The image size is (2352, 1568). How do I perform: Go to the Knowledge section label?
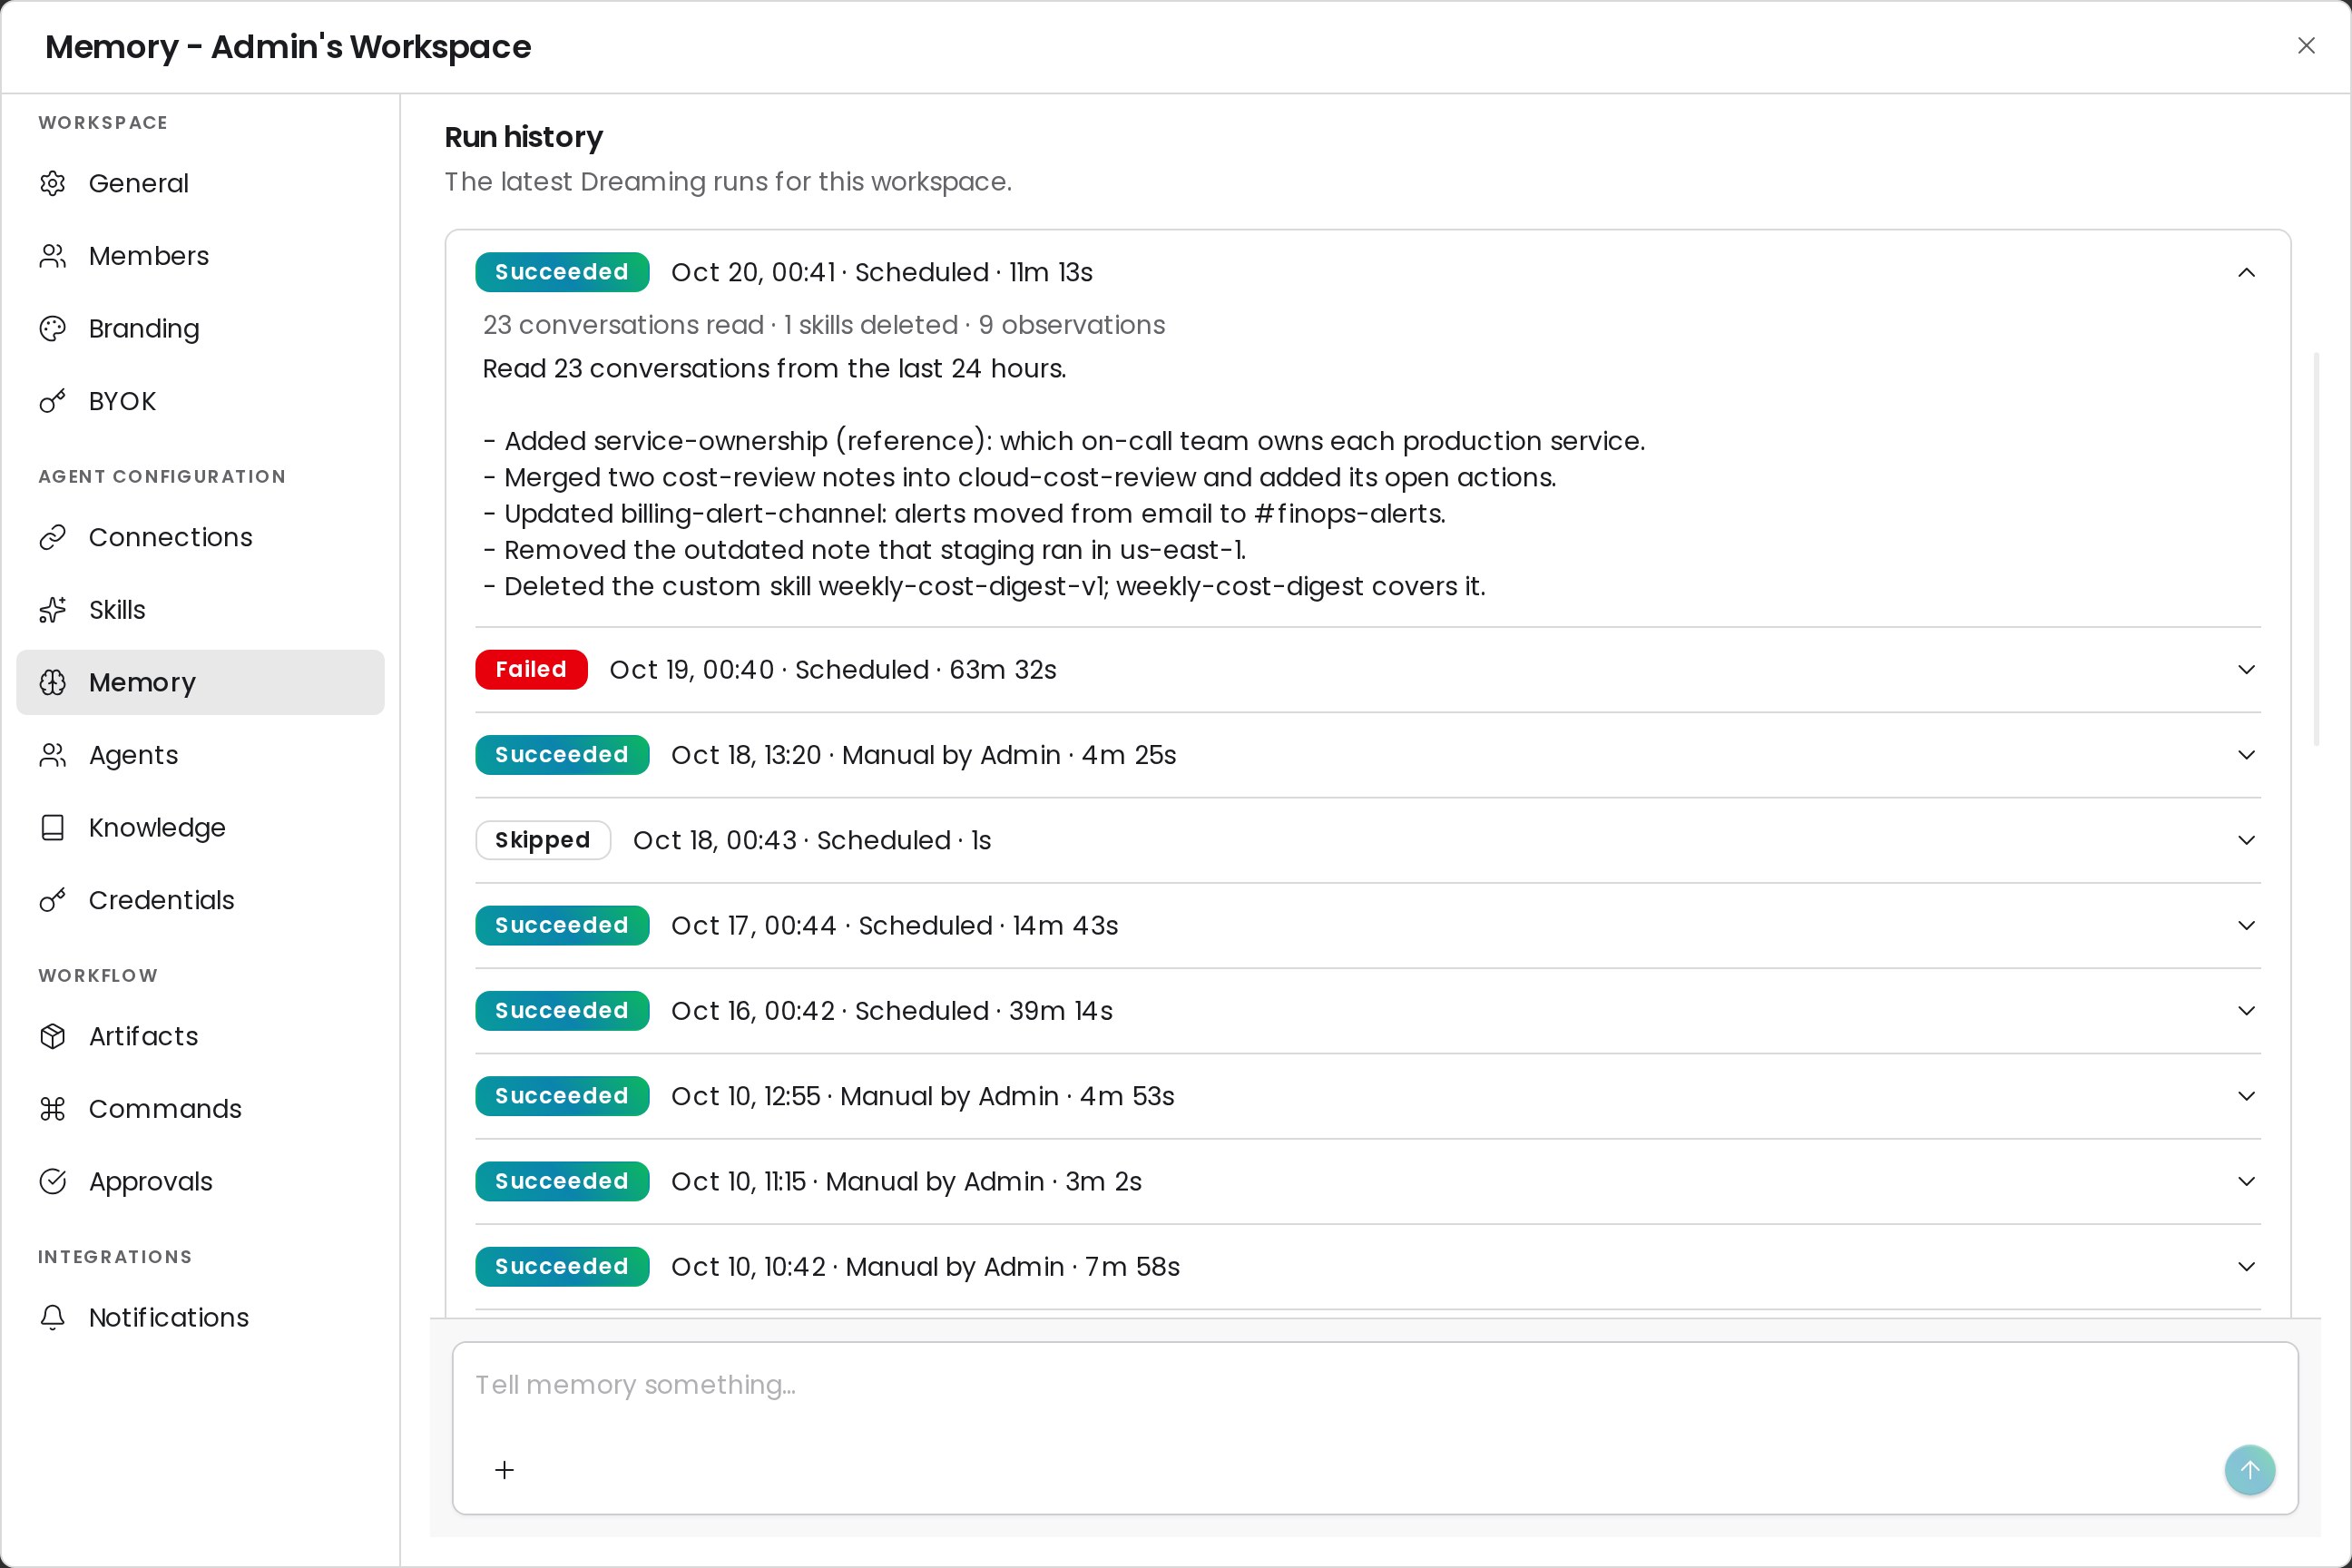[157, 828]
